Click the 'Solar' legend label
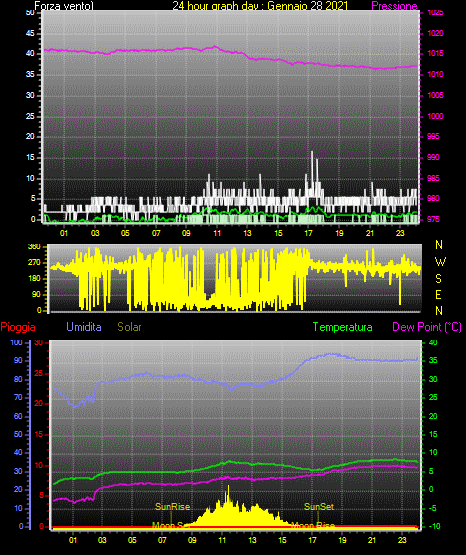The height and width of the screenshot is (555, 466). point(129,327)
